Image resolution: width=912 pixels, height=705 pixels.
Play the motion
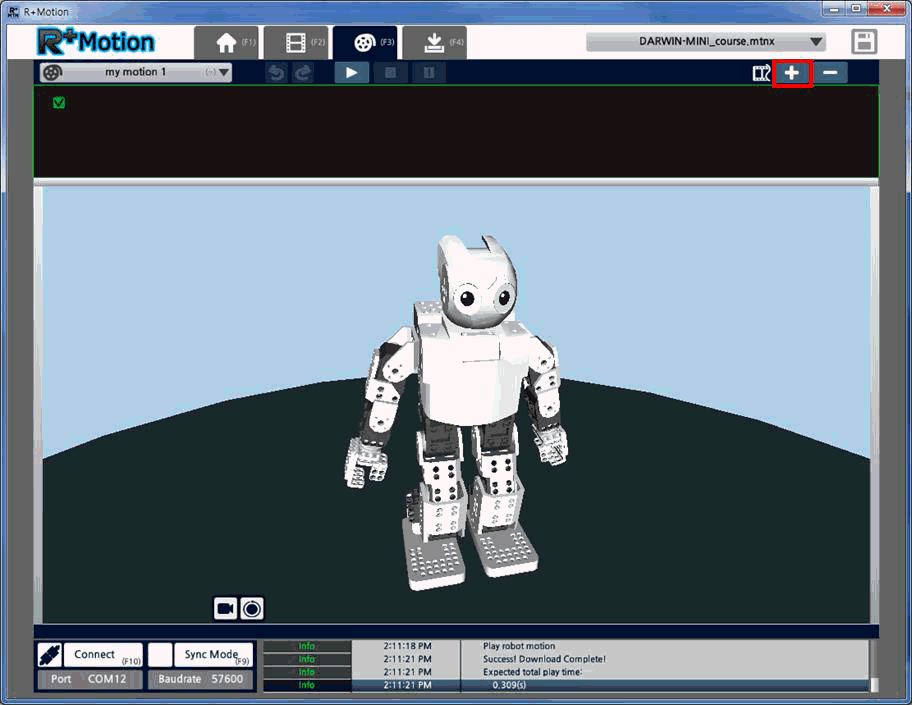click(351, 73)
